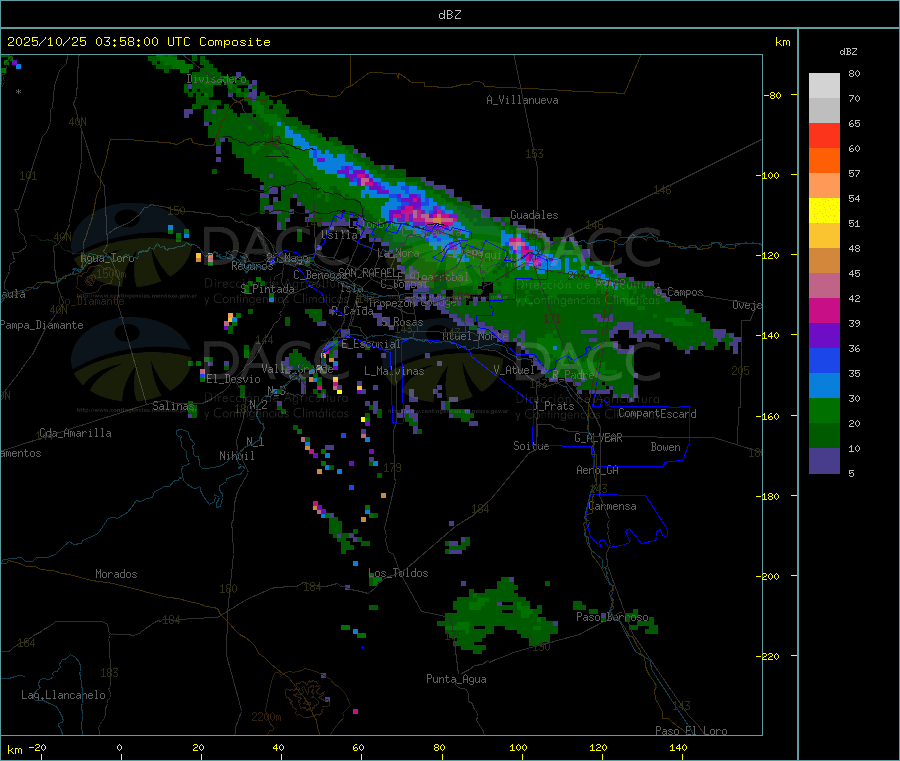Select the Cda_Amarilla map label
The height and width of the screenshot is (761, 900).
75,433
